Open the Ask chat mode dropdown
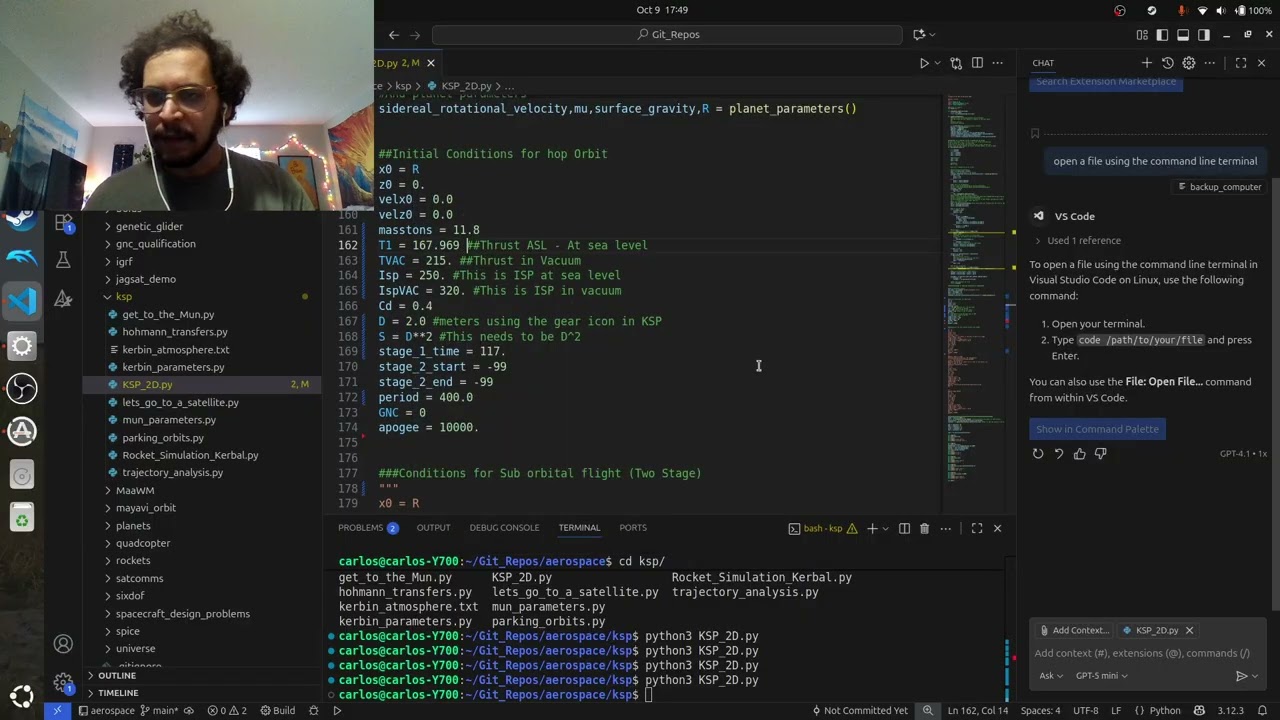This screenshot has height=720, width=1280. pyautogui.click(x=1050, y=675)
